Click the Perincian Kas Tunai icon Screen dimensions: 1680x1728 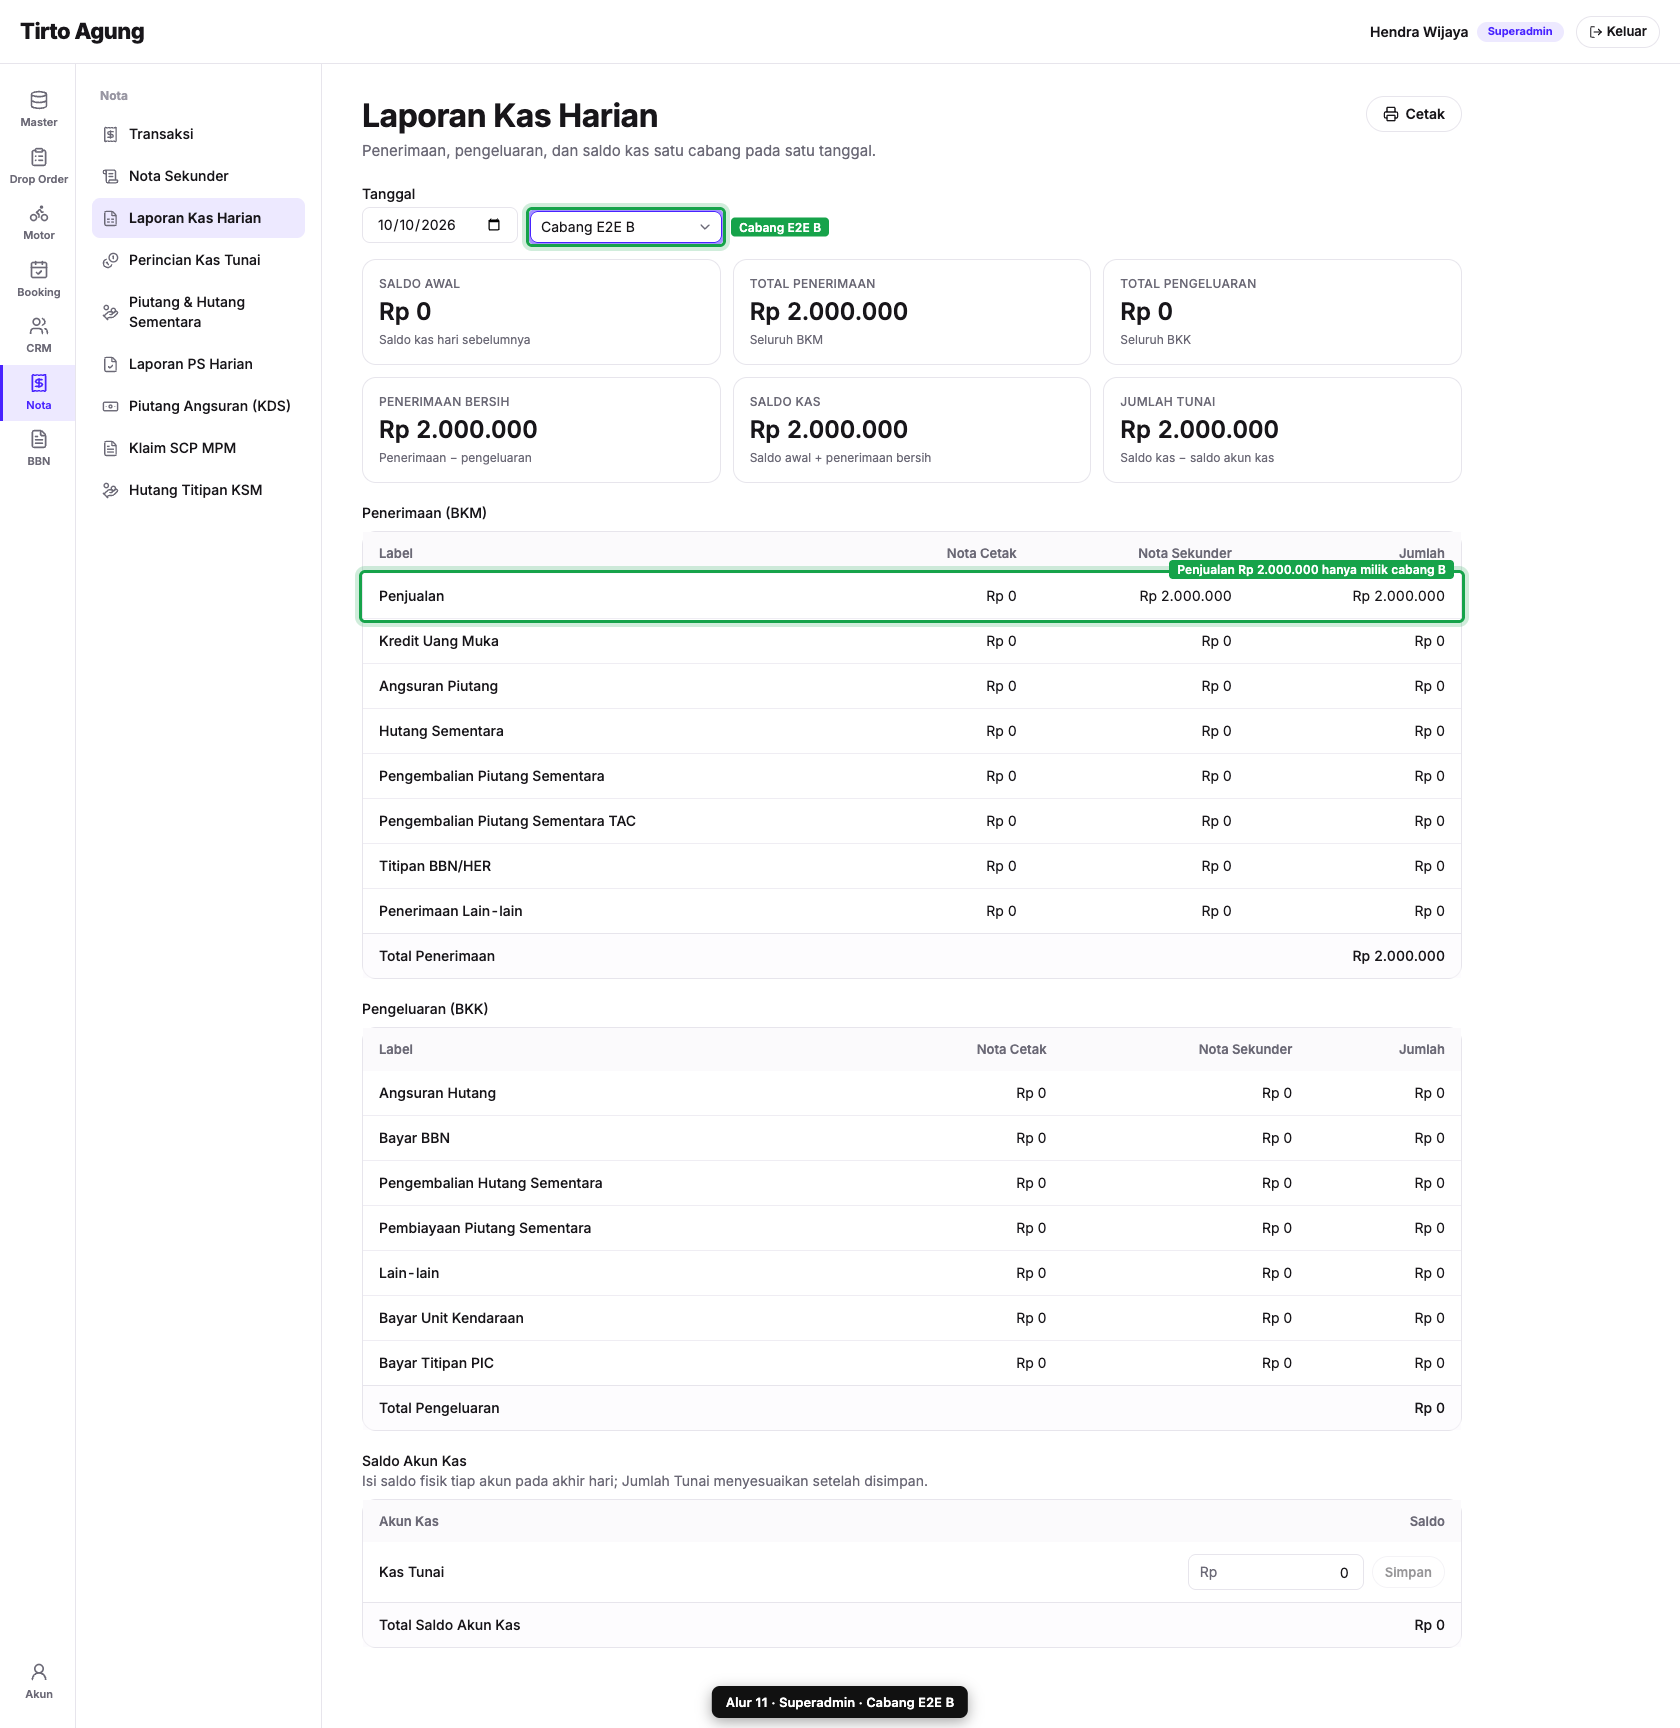111,260
